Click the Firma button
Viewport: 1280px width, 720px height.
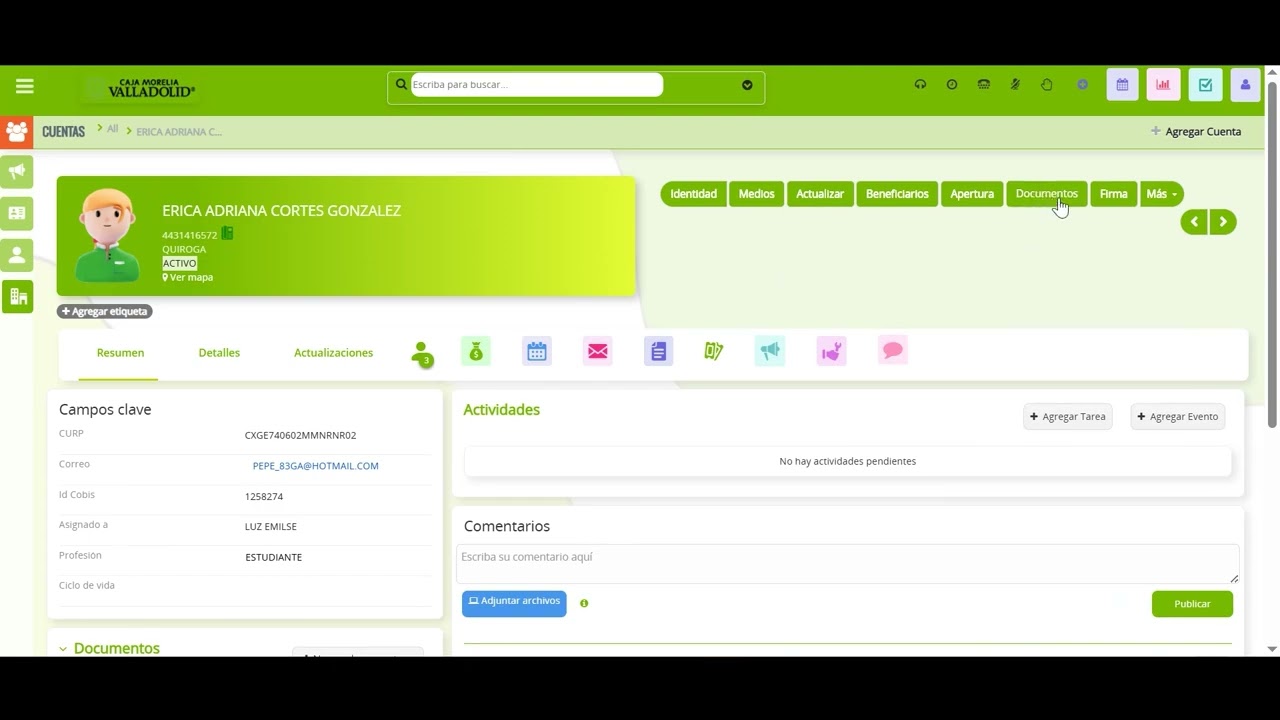1113,194
